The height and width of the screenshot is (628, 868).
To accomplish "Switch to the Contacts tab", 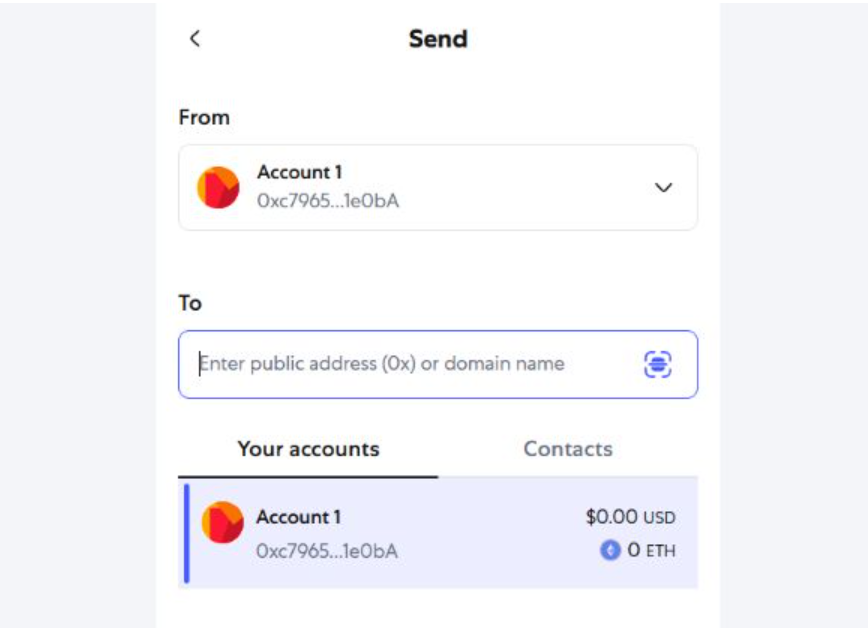I will [x=567, y=449].
